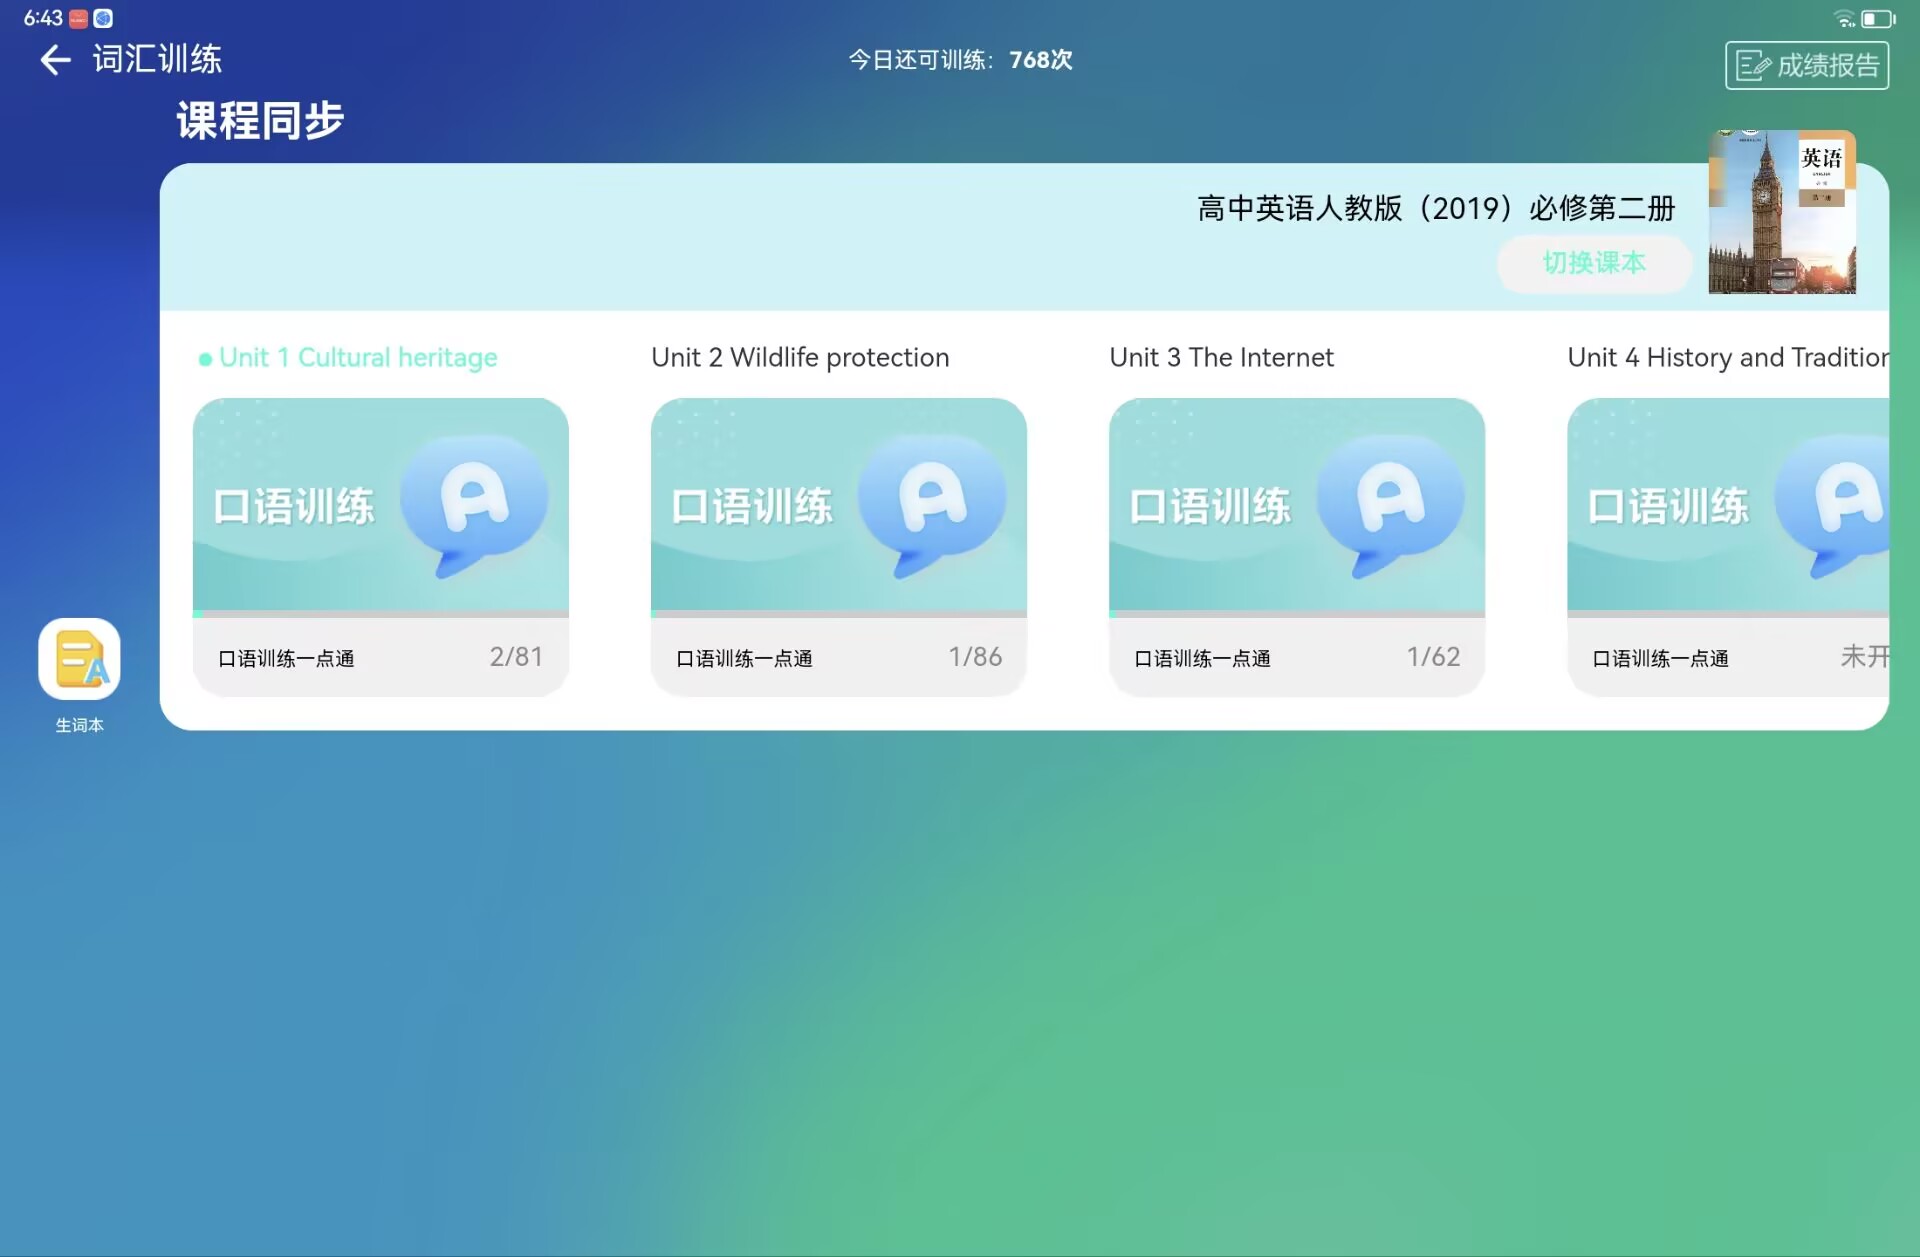The width and height of the screenshot is (1920, 1257).
Task: Open Unit 2 口语训练 card
Action: [x=839, y=547]
